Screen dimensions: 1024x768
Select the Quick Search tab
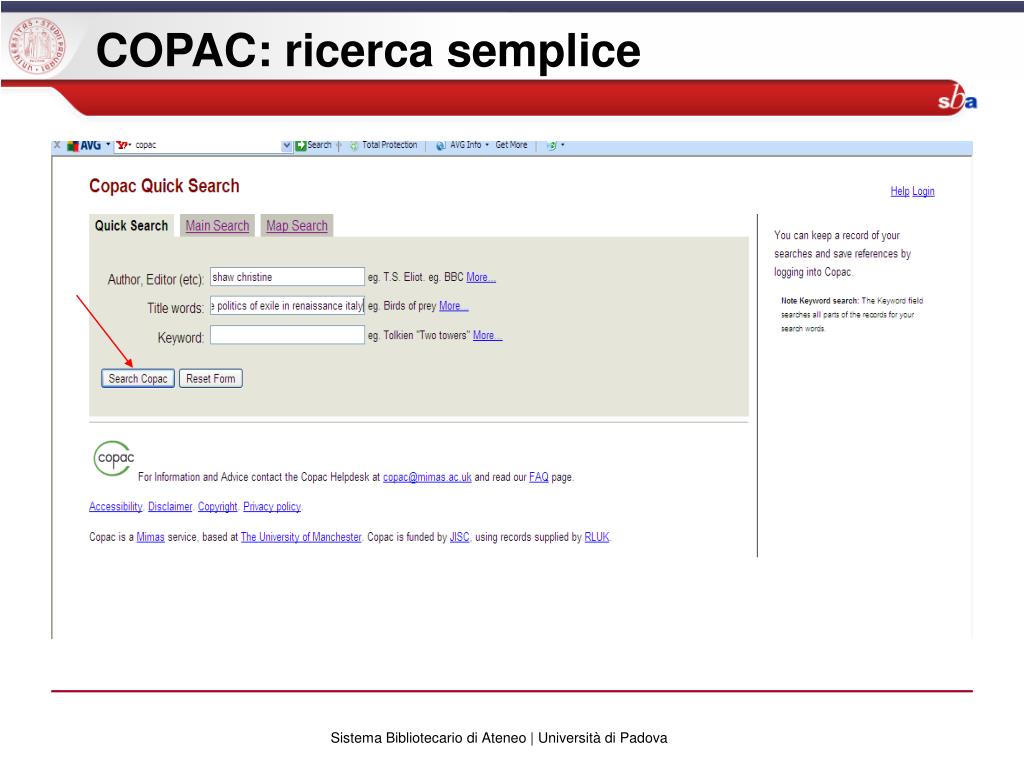point(131,225)
